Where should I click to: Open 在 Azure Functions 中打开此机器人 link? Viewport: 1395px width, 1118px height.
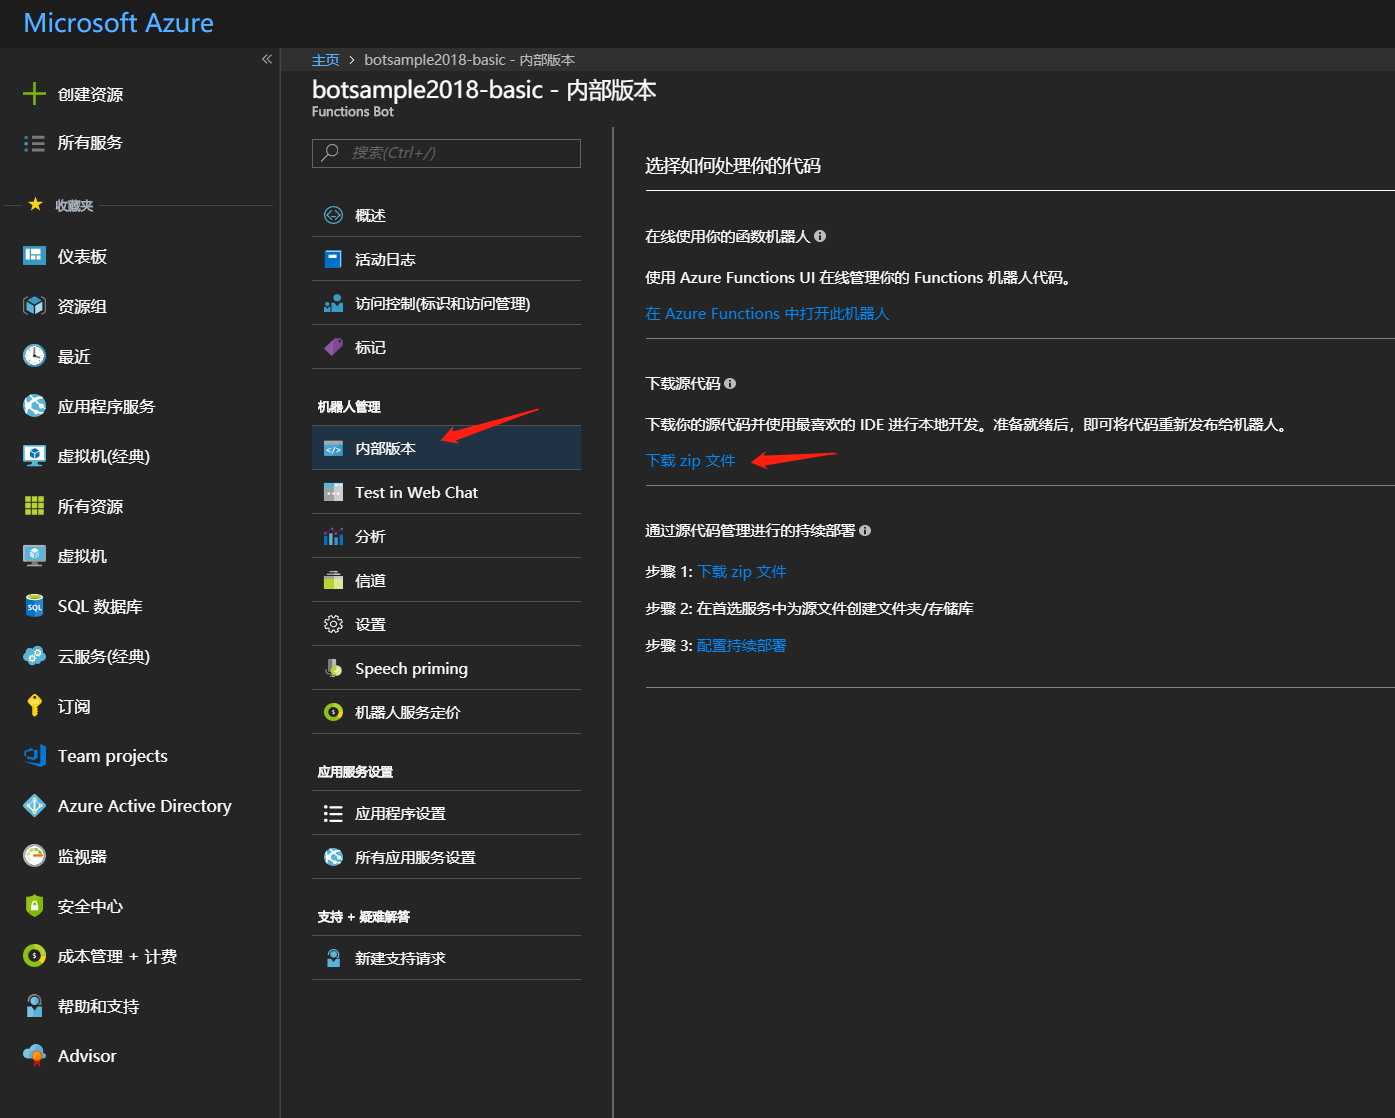pos(767,313)
